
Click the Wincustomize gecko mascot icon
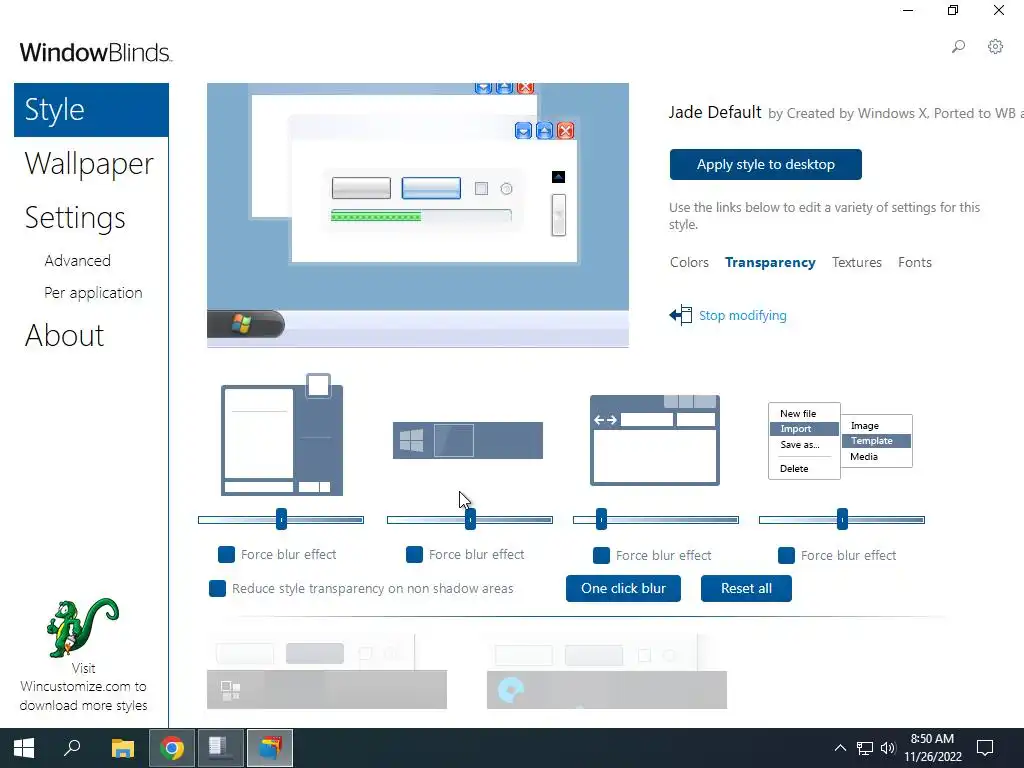tap(82, 628)
